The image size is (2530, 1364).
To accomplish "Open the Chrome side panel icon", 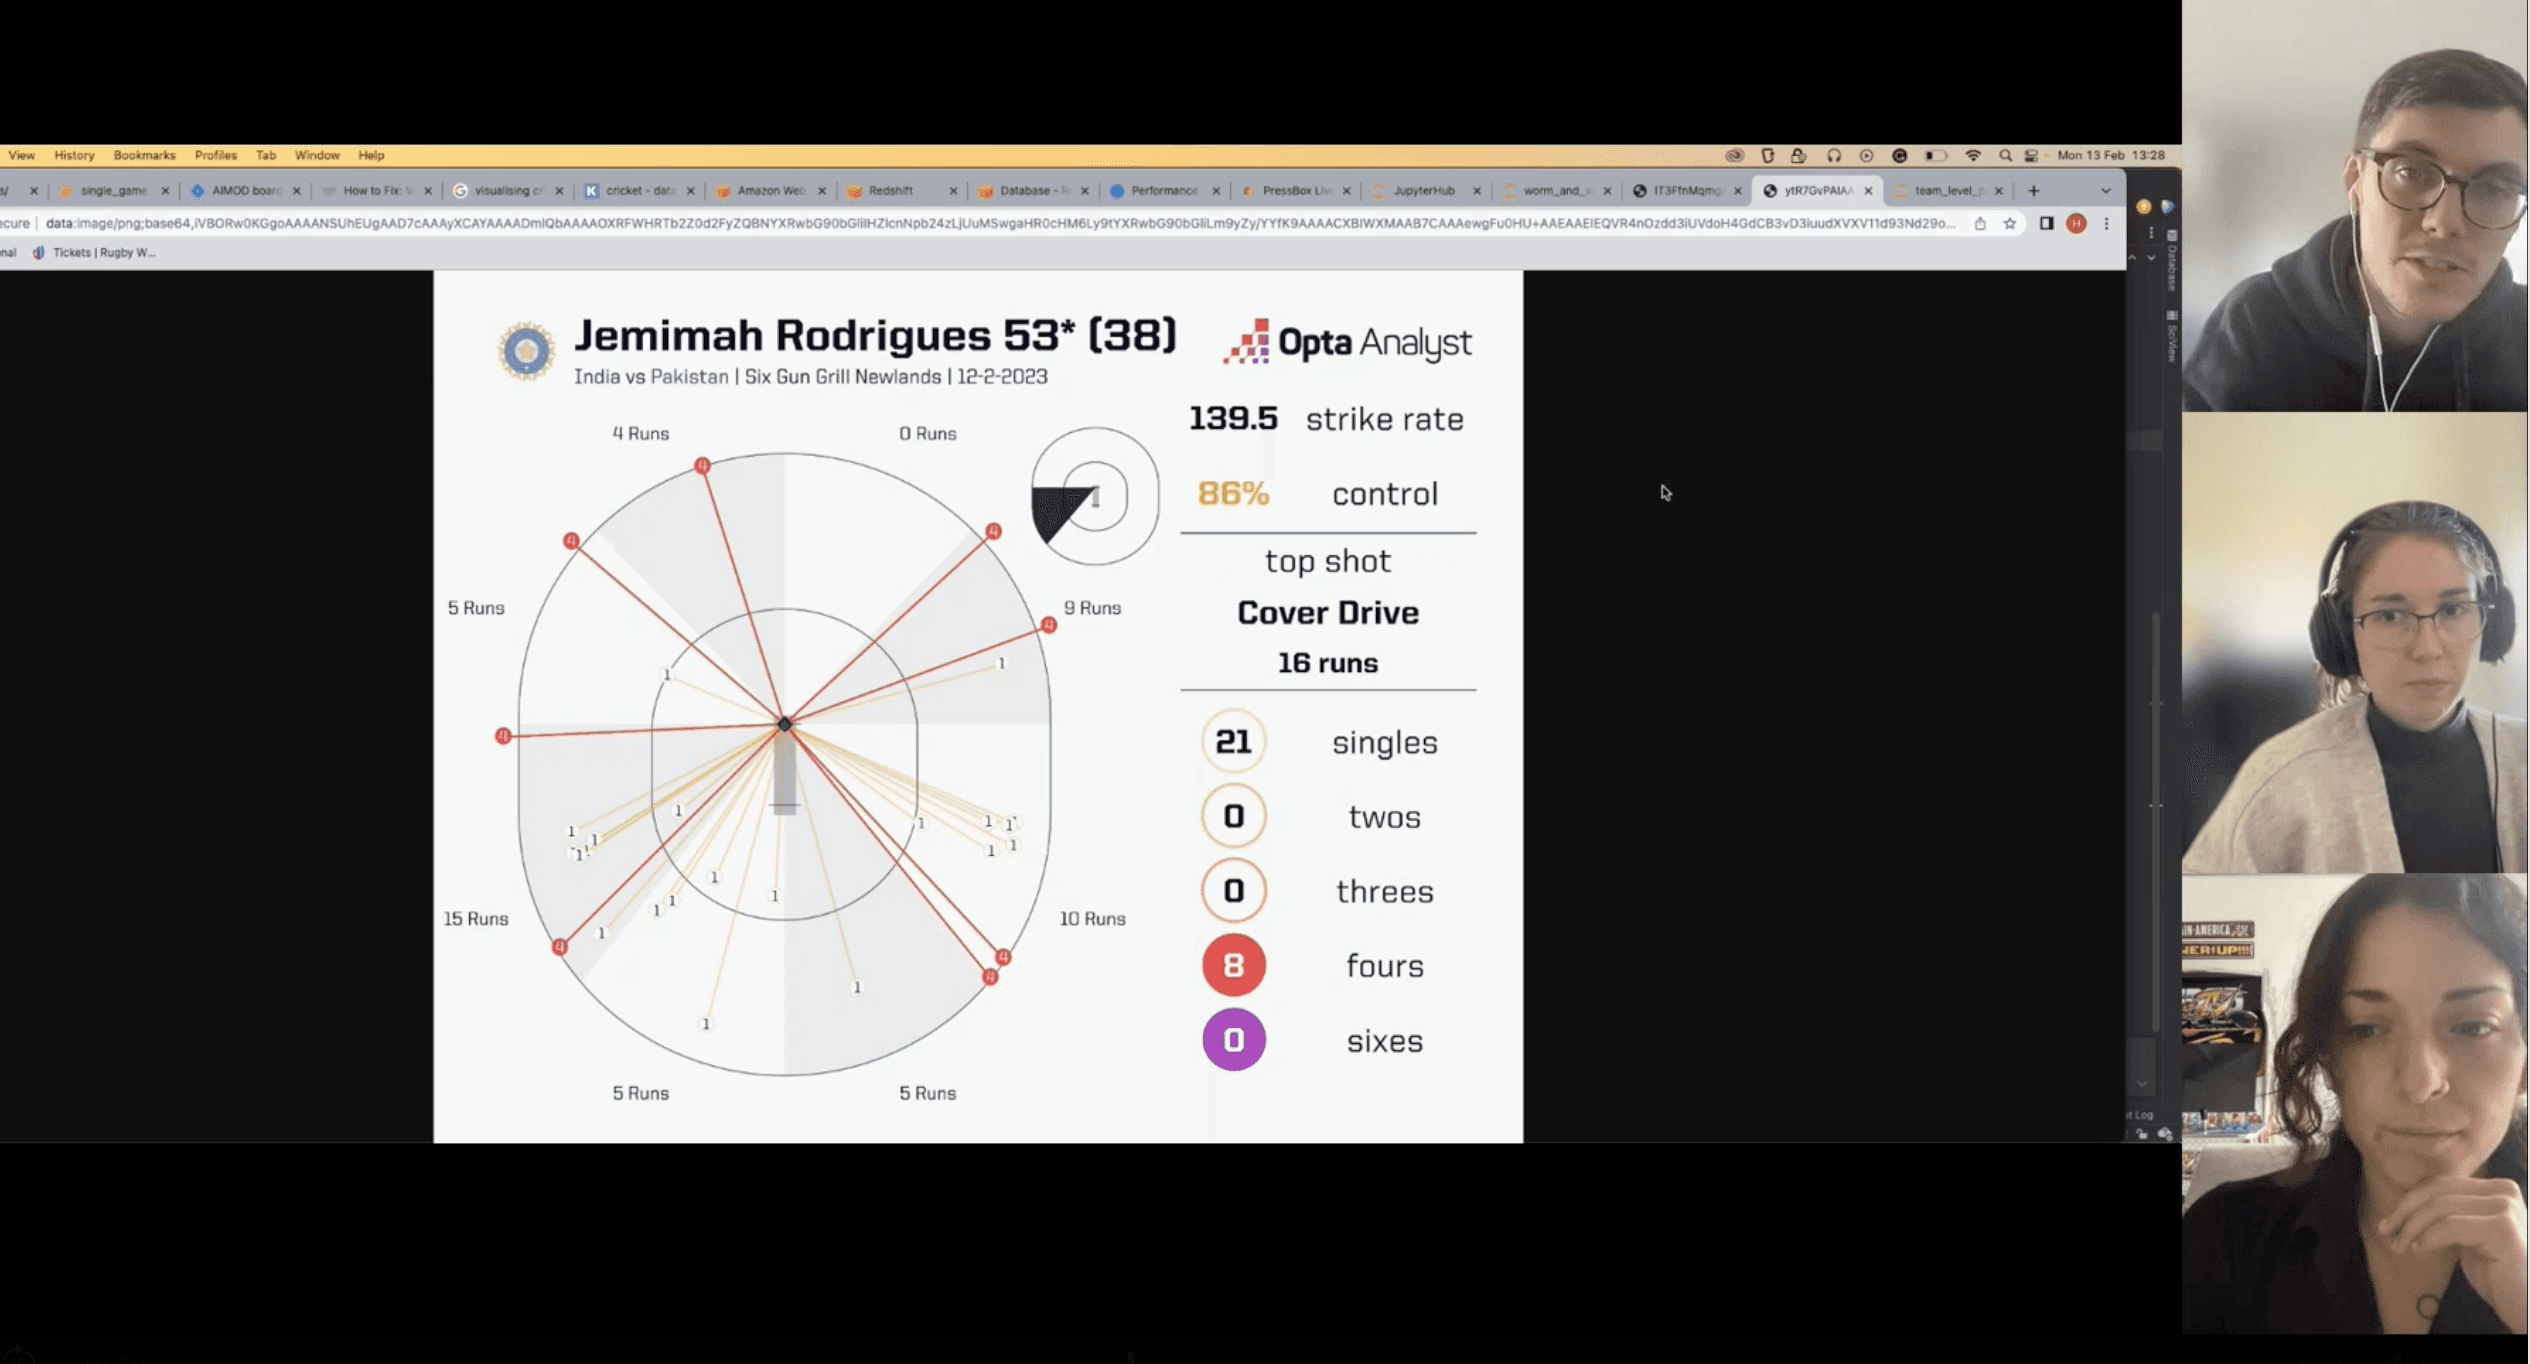I will [x=2046, y=224].
